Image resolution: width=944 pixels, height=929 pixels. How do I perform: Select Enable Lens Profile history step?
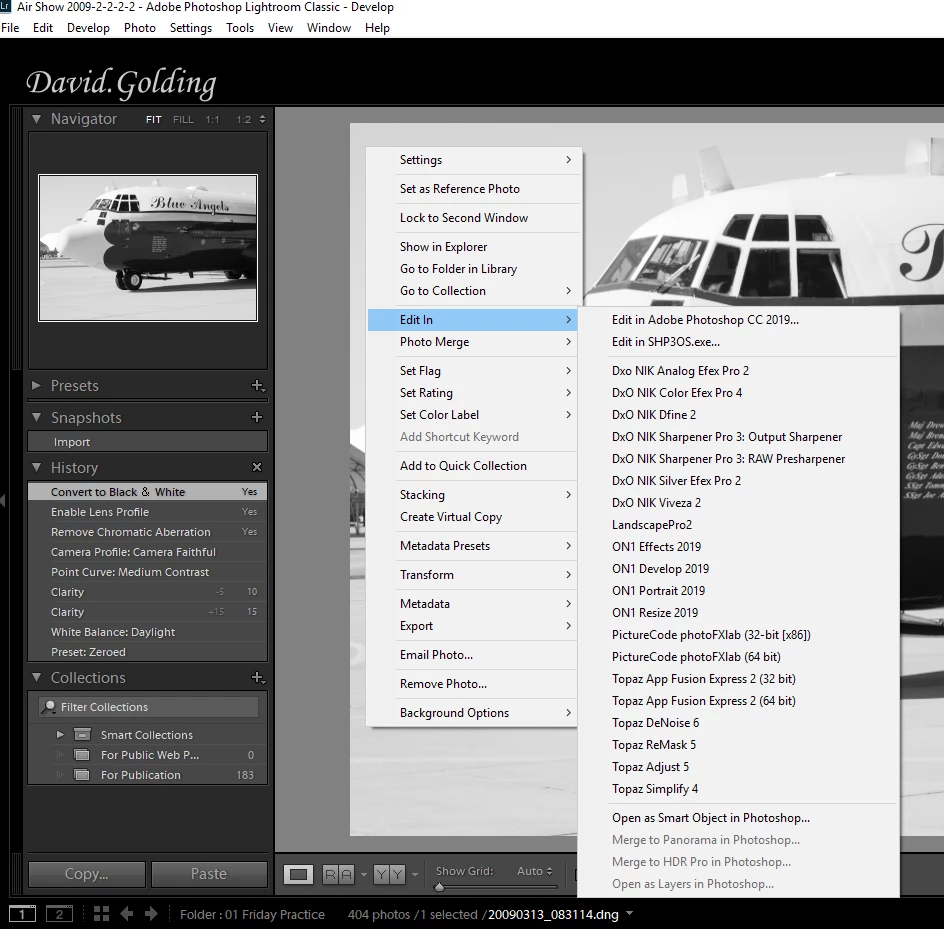click(x=148, y=512)
